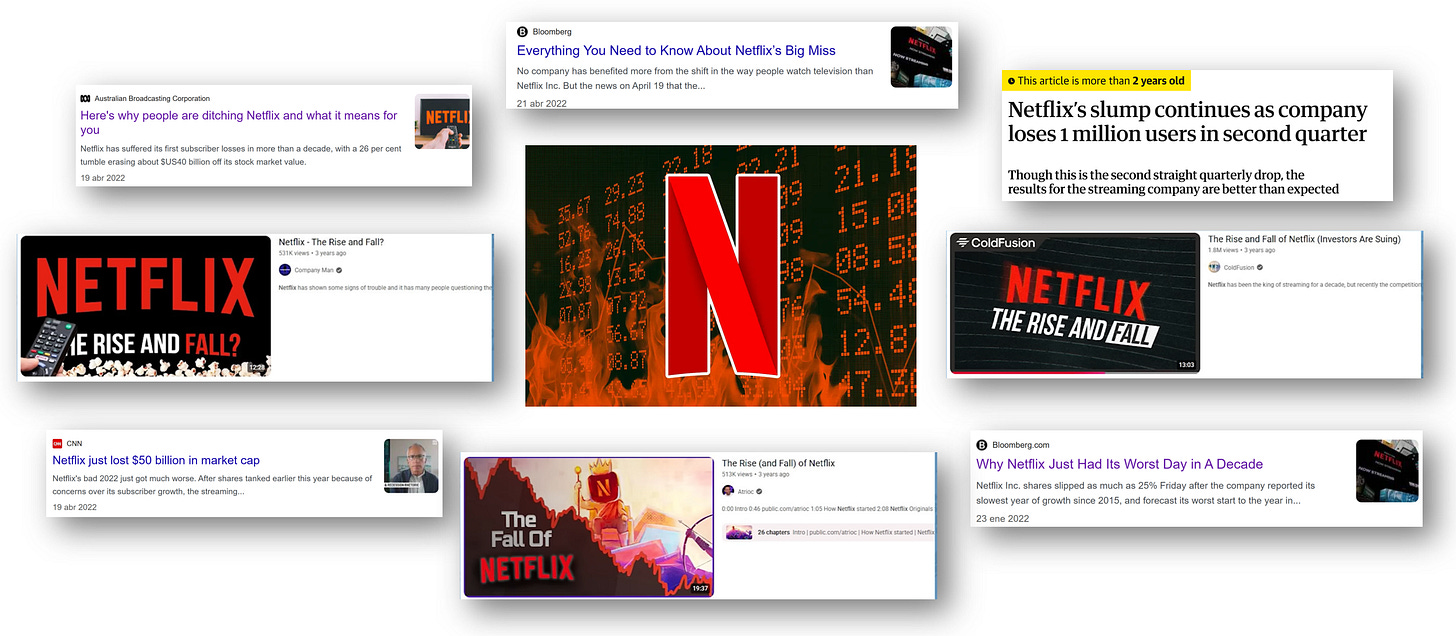Click the thumbnail beside the Bloomberg.com Worst Day article

tap(1387, 470)
